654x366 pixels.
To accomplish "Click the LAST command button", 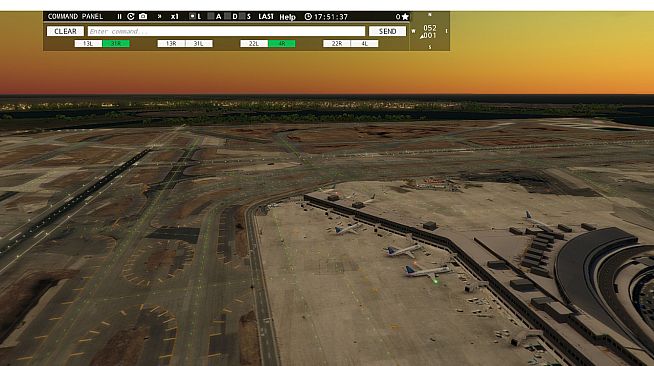I will pos(266,17).
